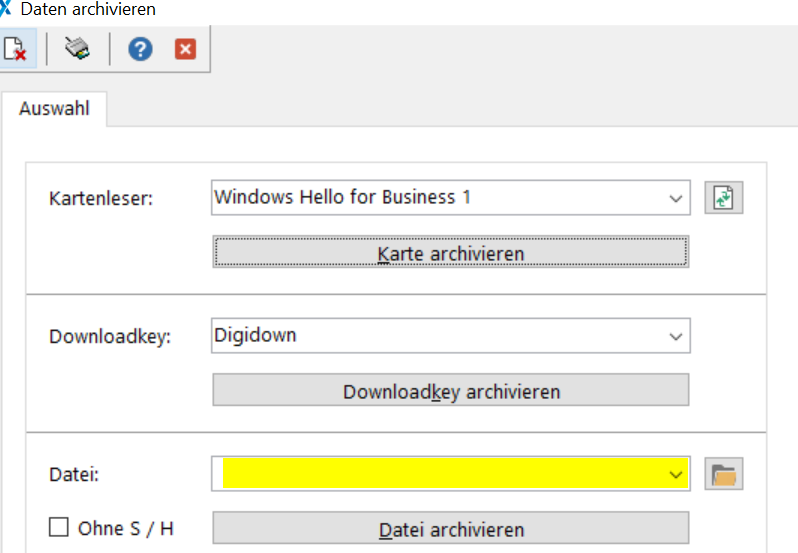
Task: Switch to the Auswahl tab
Action: point(54,108)
